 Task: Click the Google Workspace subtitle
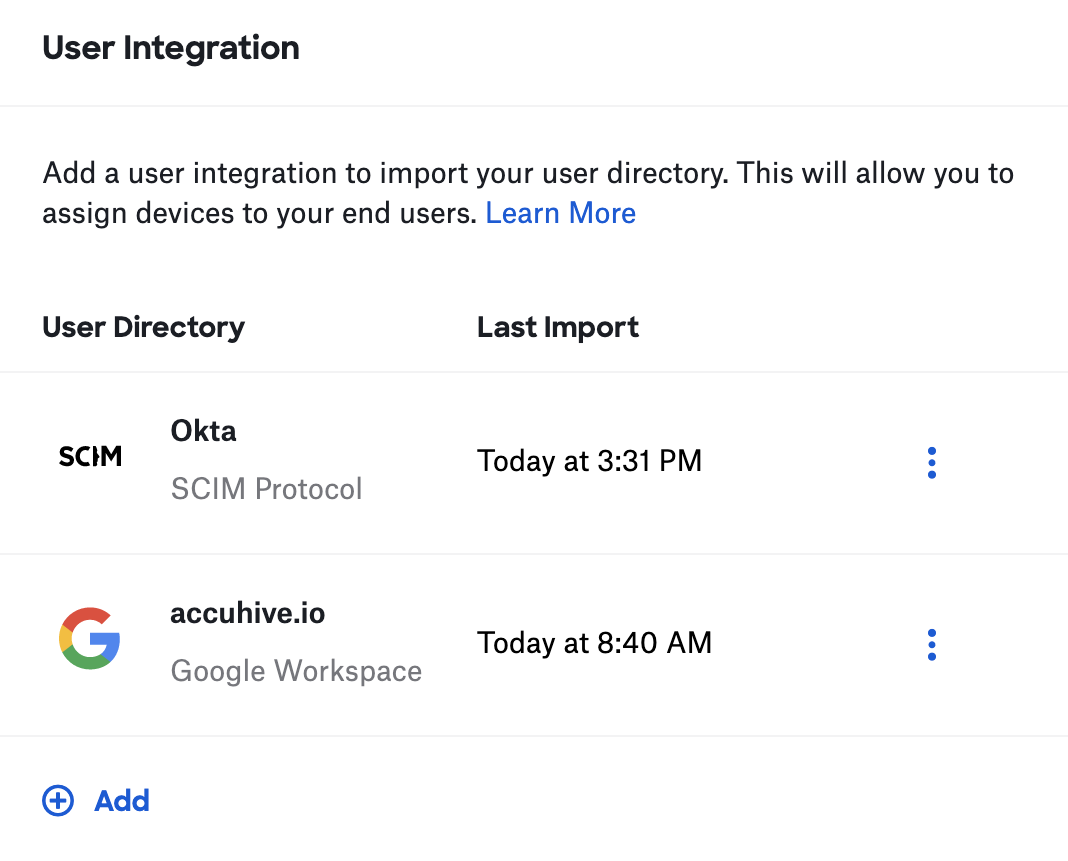pyautogui.click(x=296, y=670)
